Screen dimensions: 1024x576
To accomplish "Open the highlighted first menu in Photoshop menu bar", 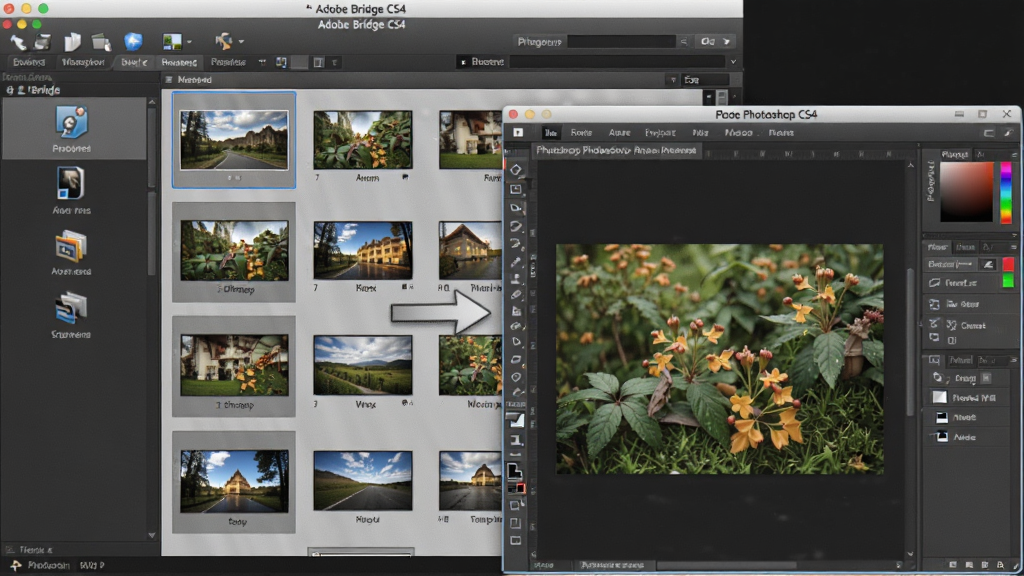I will (x=551, y=133).
